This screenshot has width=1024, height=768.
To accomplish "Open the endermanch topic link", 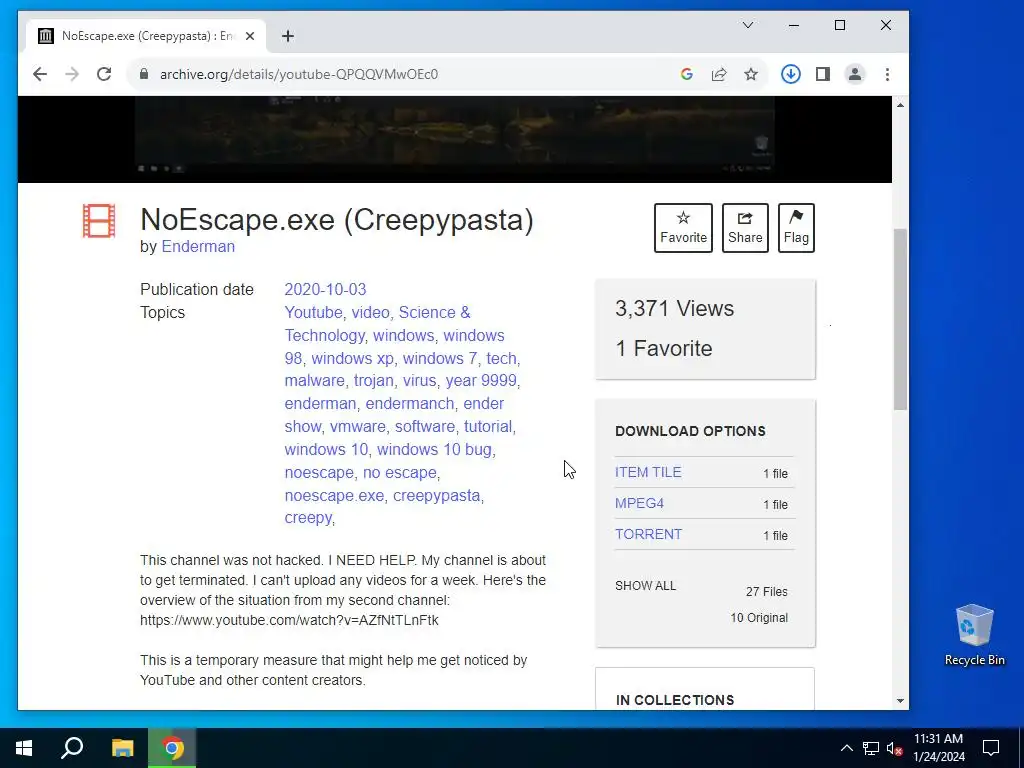I will pos(409,404).
